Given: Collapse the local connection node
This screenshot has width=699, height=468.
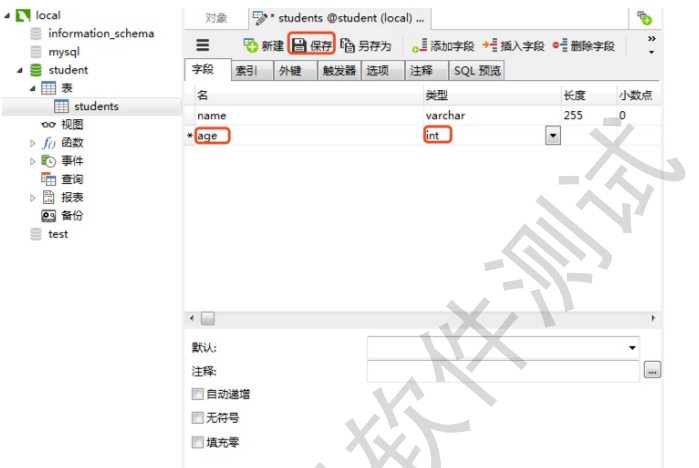Looking at the screenshot, I should click(x=7, y=16).
